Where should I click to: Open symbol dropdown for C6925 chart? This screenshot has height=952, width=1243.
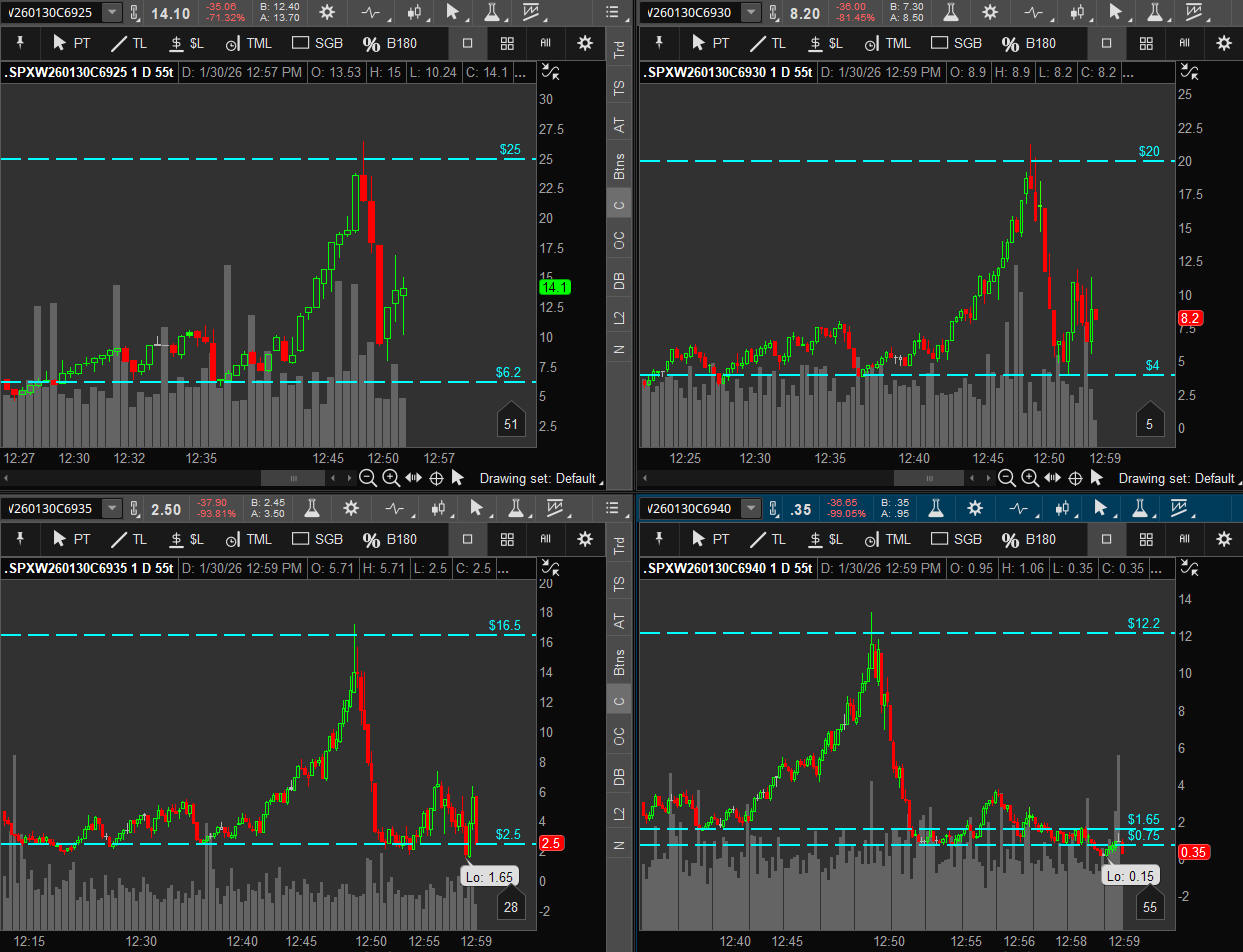pos(112,13)
